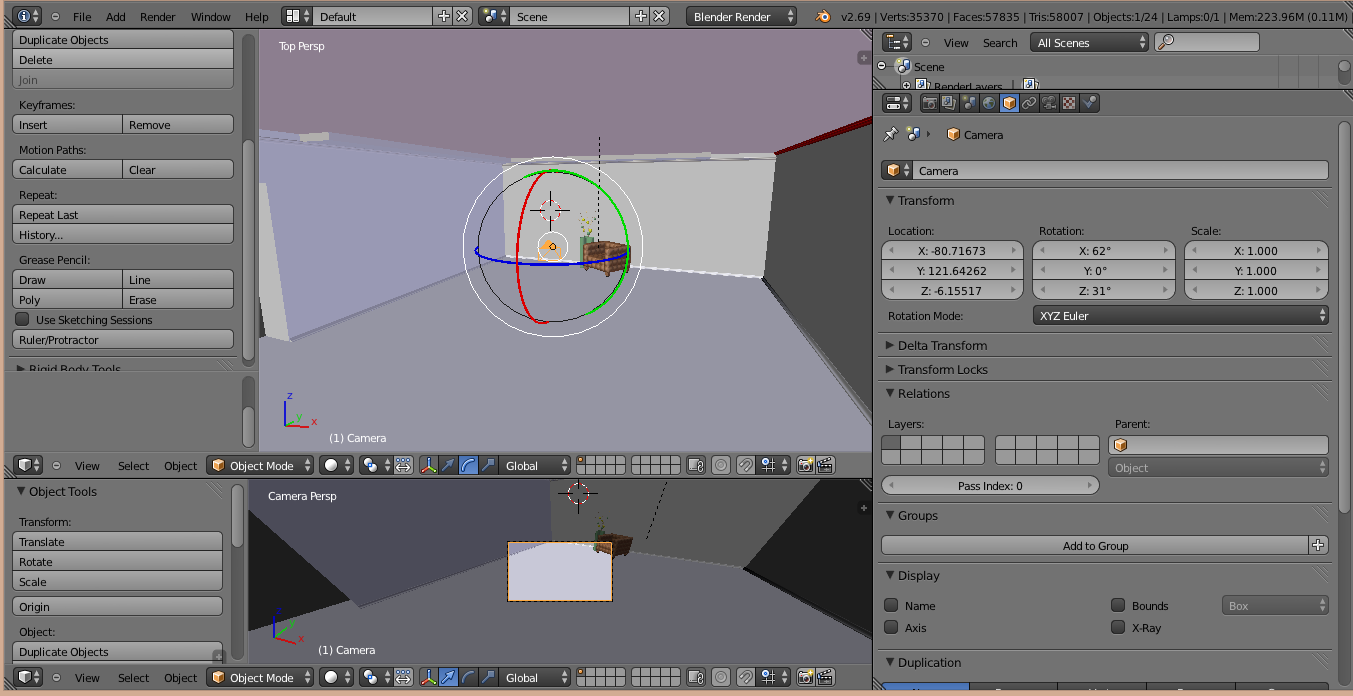Click the Ruler/Protractor button

(x=123, y=339)
